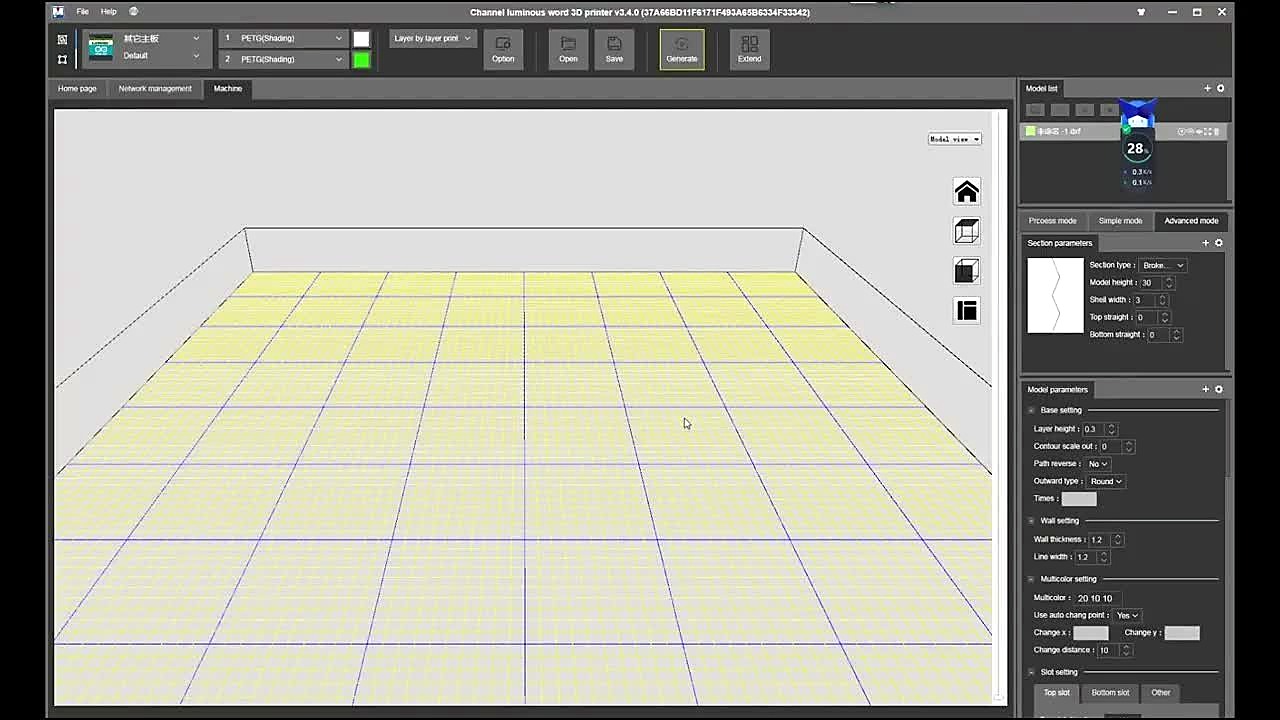Switch to Simple mode tab
Image resolution: width=1280 pixels, height=720 pixels.
coord(1120,220)
